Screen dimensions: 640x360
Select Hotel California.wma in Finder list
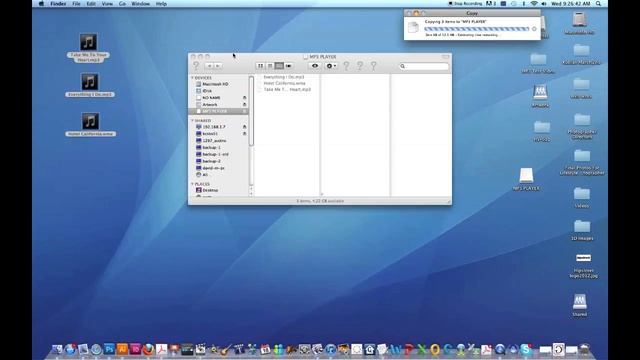click(x=284, y=83)
